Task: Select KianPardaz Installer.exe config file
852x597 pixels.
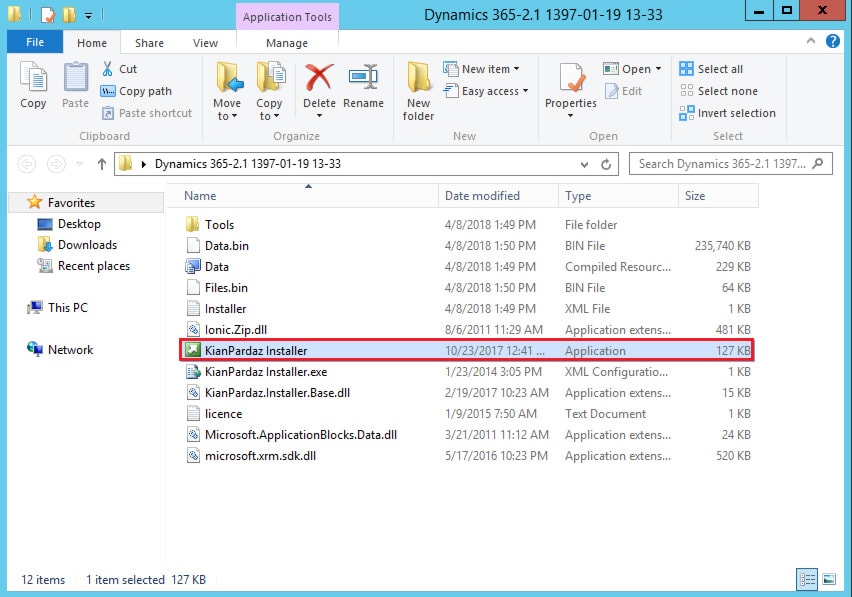Action: [467, 372]
